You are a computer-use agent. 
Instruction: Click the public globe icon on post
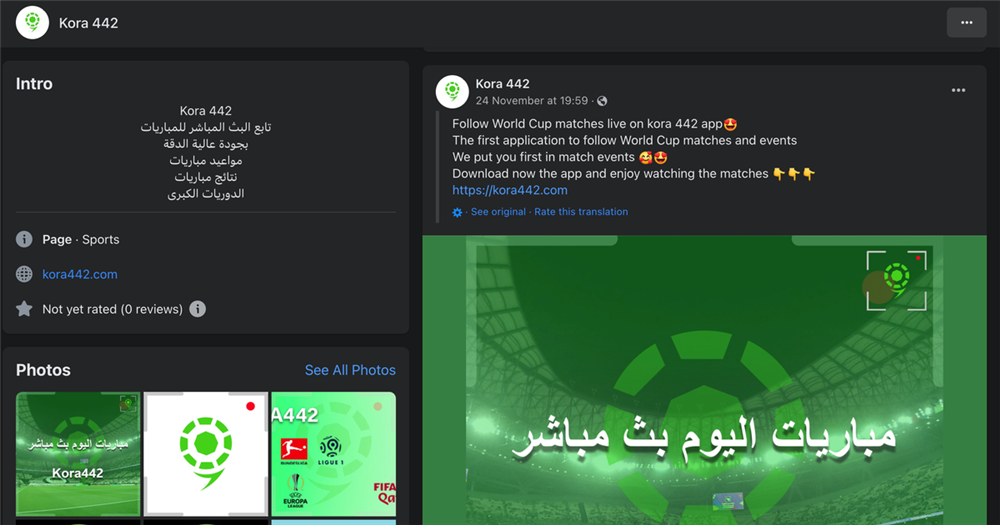[x=602, y=101]
